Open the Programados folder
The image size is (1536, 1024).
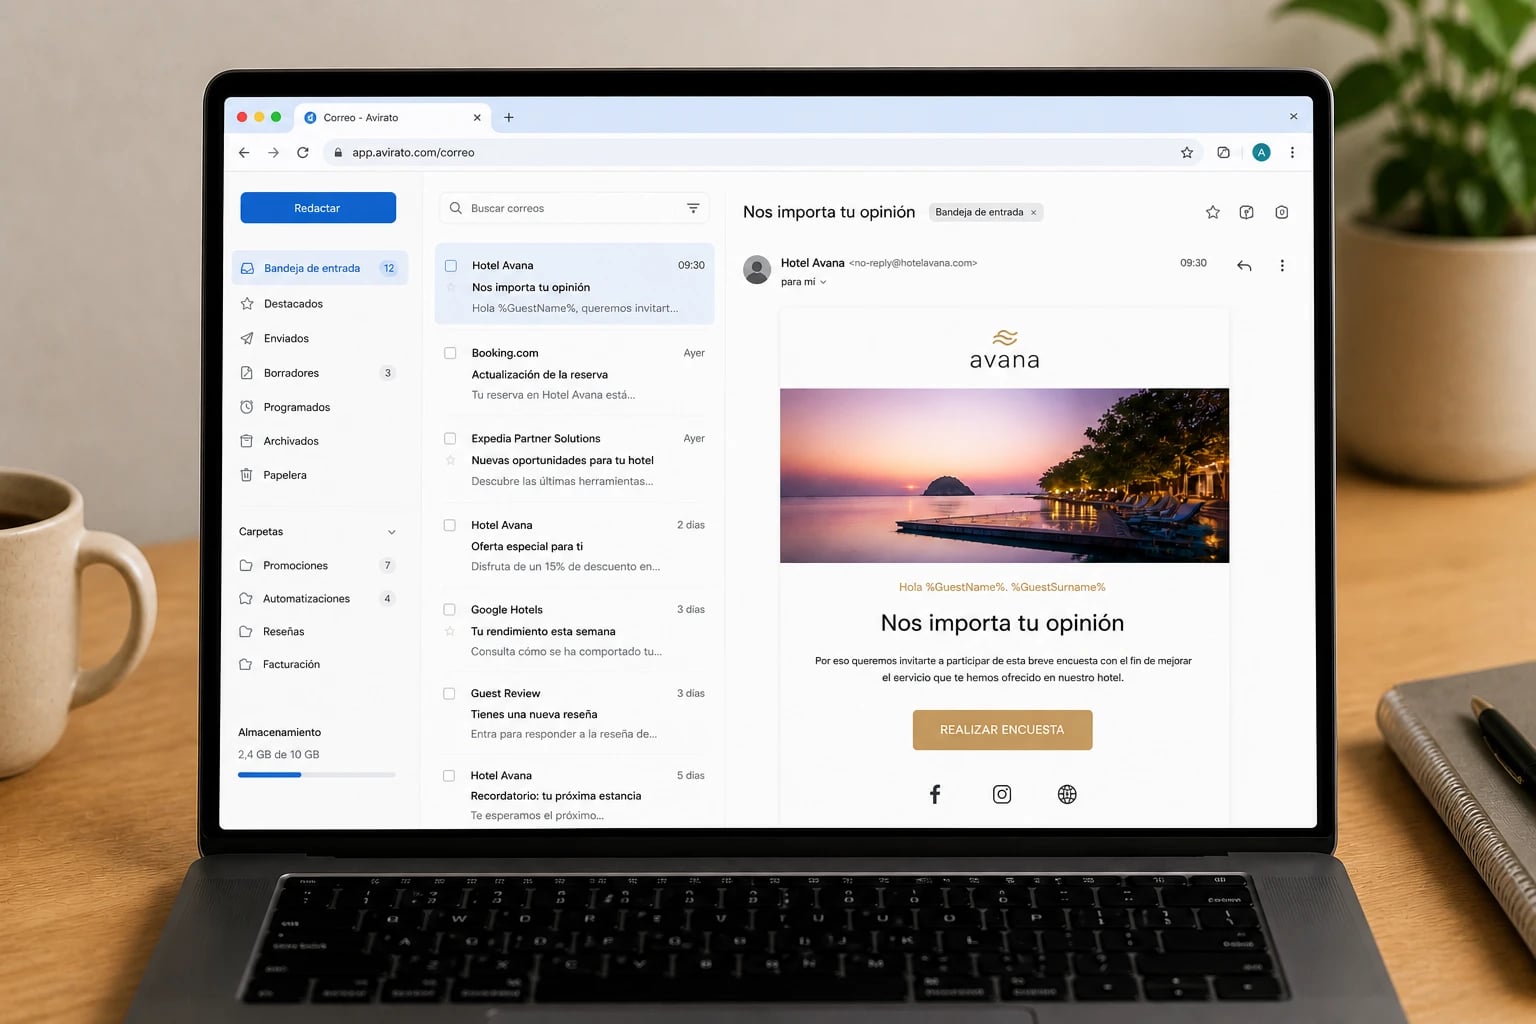coord(320,407)
